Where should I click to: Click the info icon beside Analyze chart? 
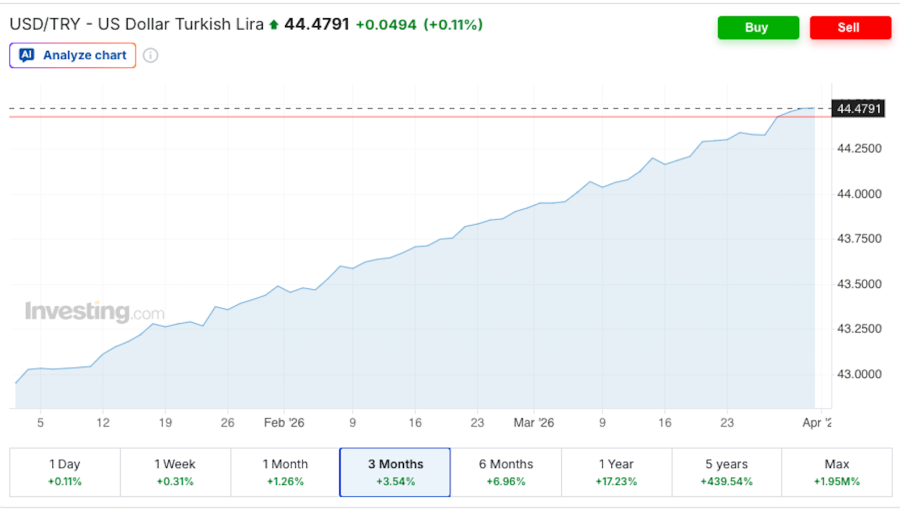[x=150, y=55]
